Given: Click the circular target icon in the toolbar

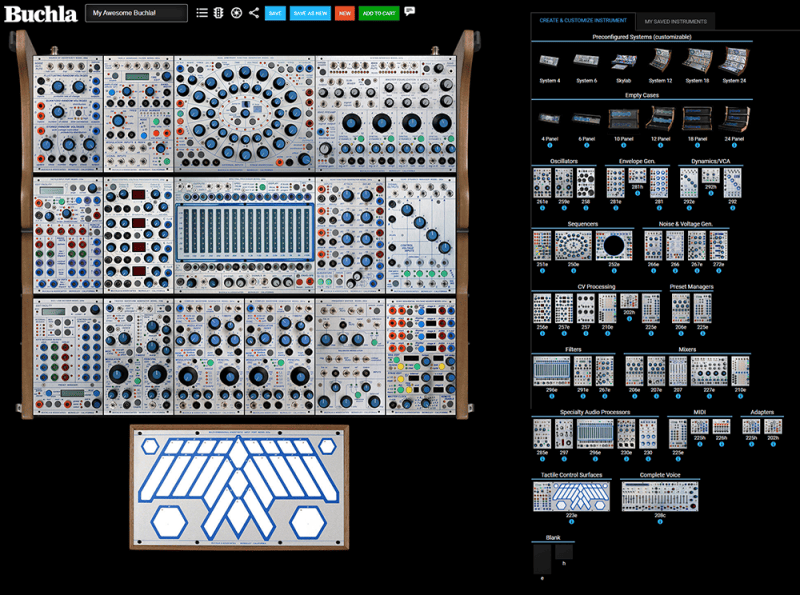Looking at the screenshot, I should pyautogui.click(x=236, y=13).
